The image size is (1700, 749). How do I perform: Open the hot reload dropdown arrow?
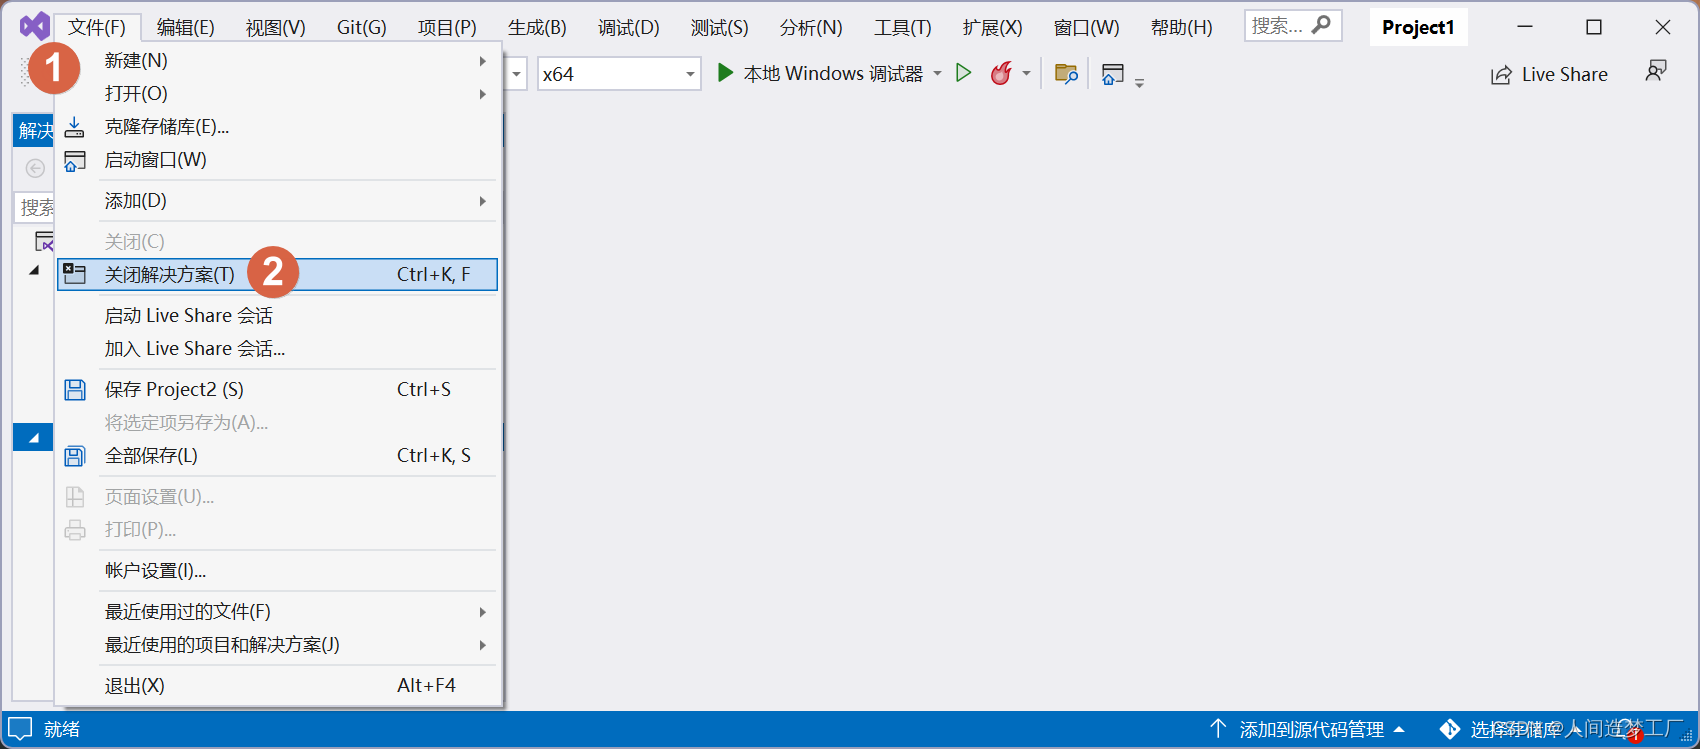[1026, 74]
